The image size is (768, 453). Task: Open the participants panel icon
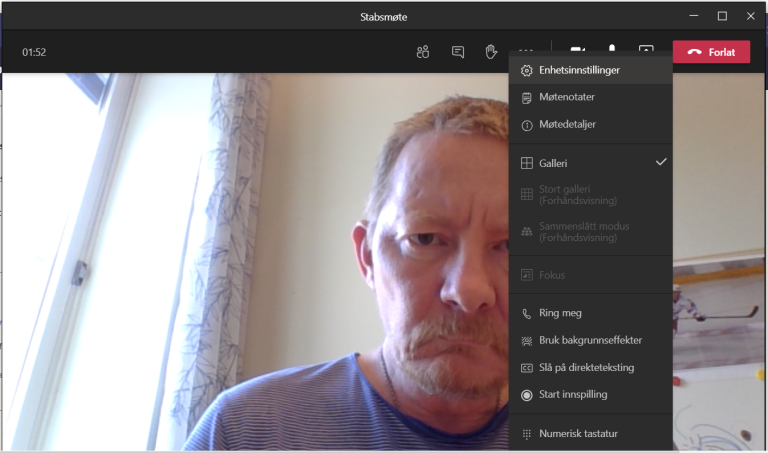coord(423,52)
